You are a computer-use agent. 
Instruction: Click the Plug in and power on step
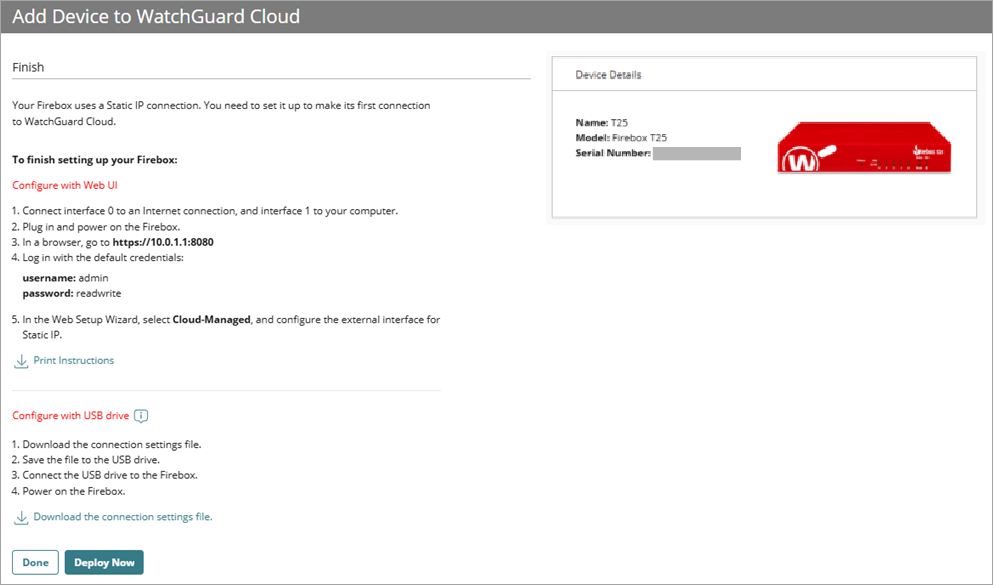pyautogui.click(x=96, y=227)
